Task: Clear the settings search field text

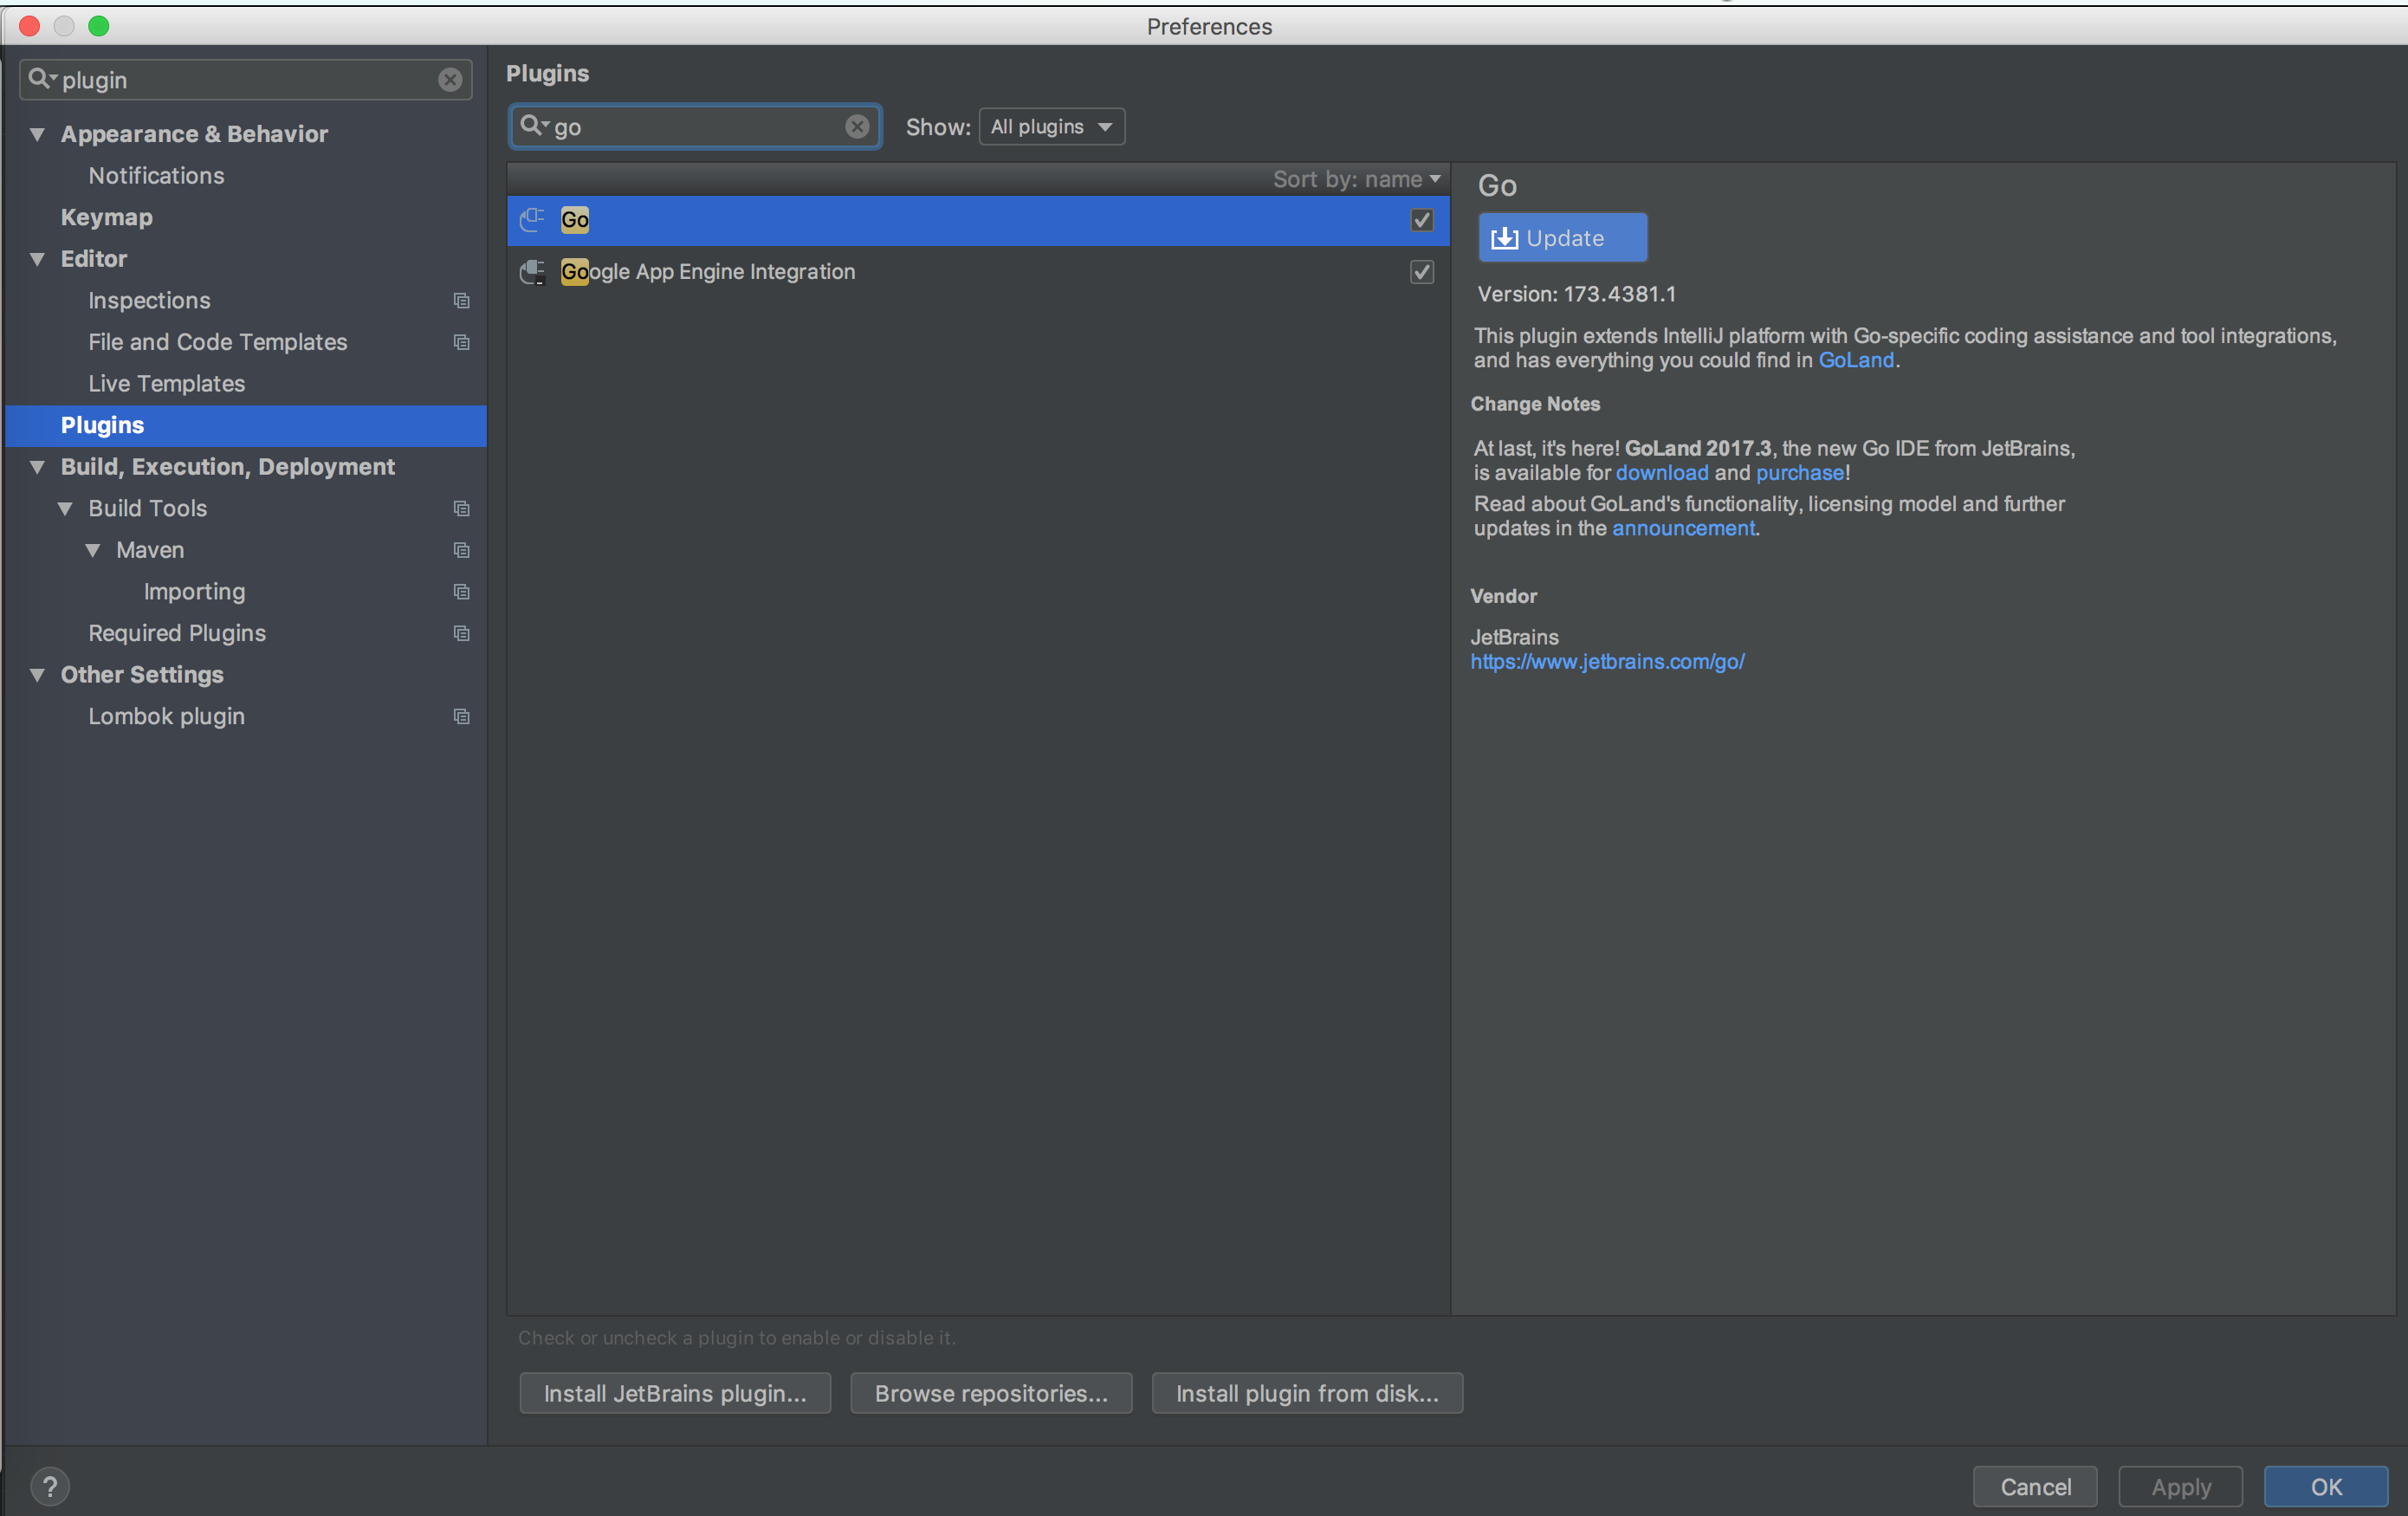Action: pyautogui.click(x=450, y=80)
